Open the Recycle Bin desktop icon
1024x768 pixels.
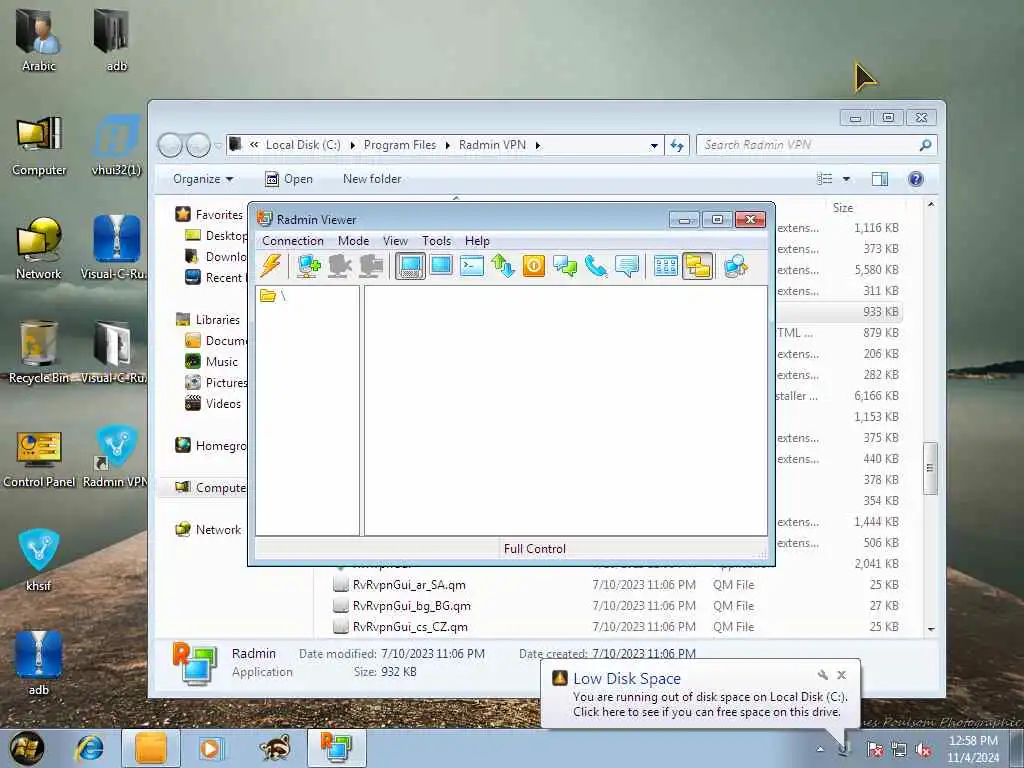pos(39,351)
